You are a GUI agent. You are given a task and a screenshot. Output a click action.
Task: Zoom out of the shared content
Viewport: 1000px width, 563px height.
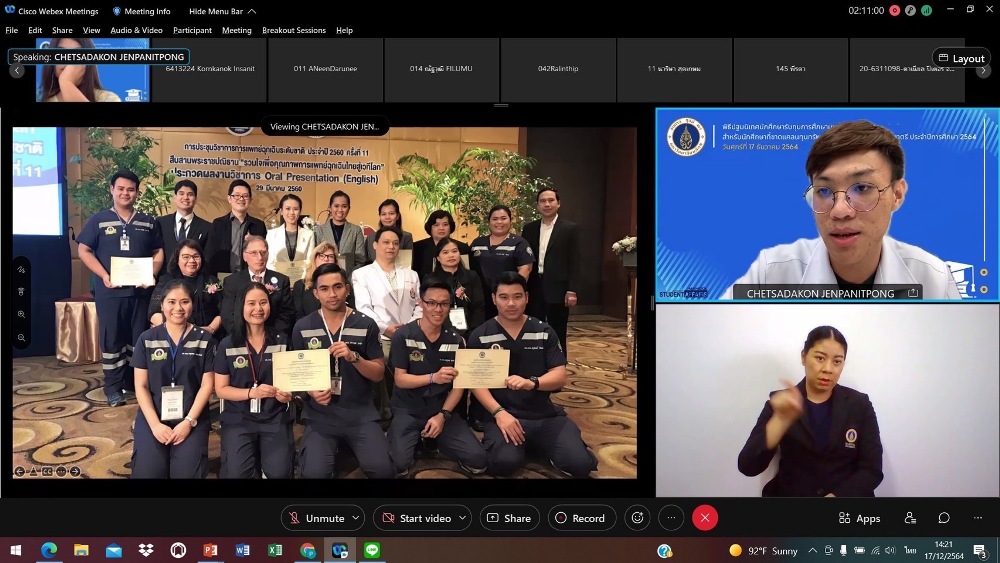point(21,338)
